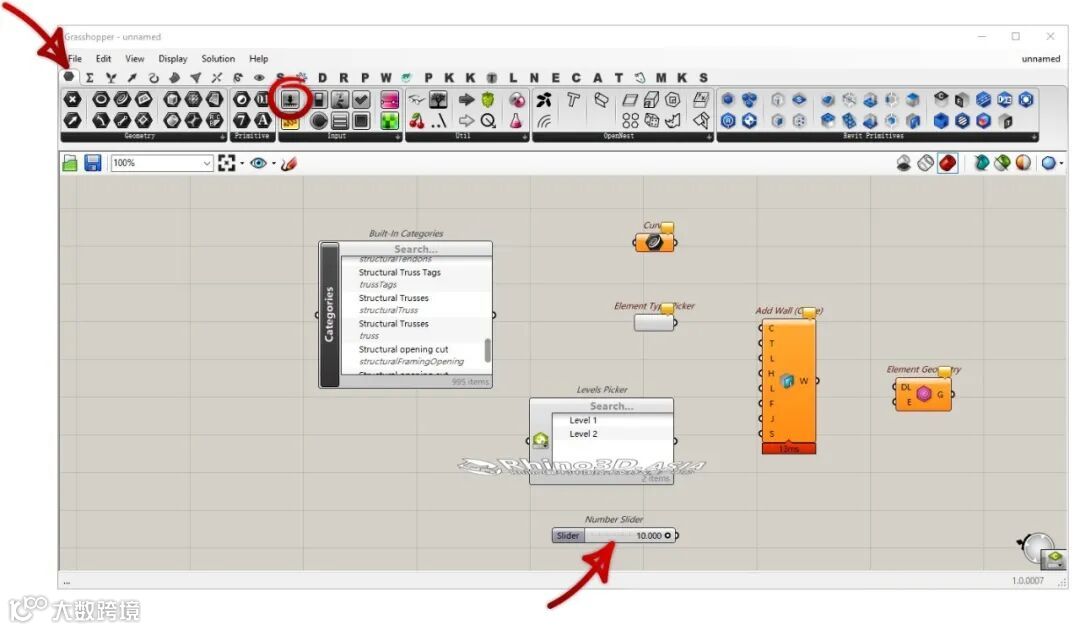The image size is (1080, 630).
Task: Open preview mesh quality blue sphere icon
Action: tap(1048, 163)
